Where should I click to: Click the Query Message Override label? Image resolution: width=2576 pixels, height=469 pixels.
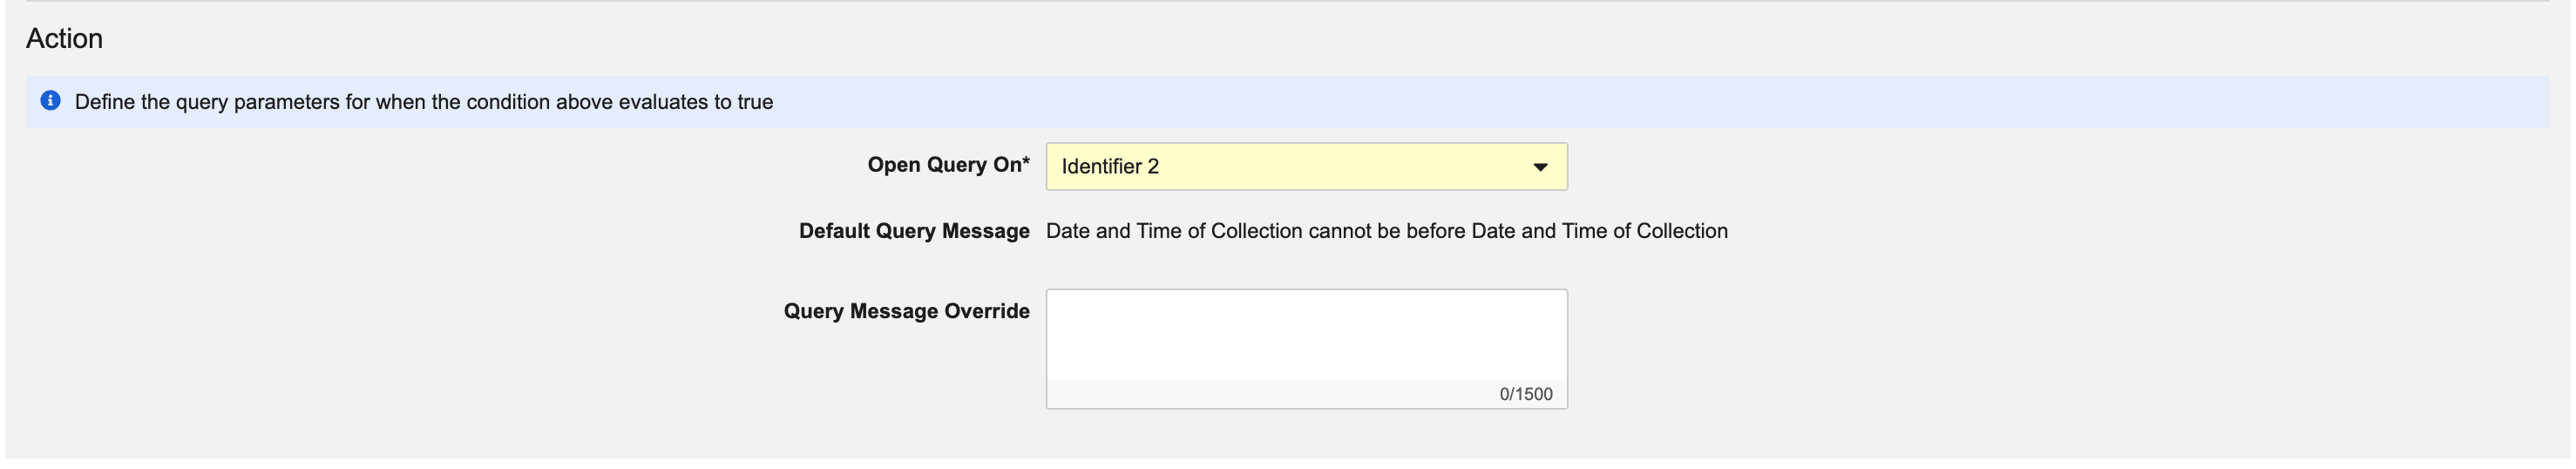[906, 311]
